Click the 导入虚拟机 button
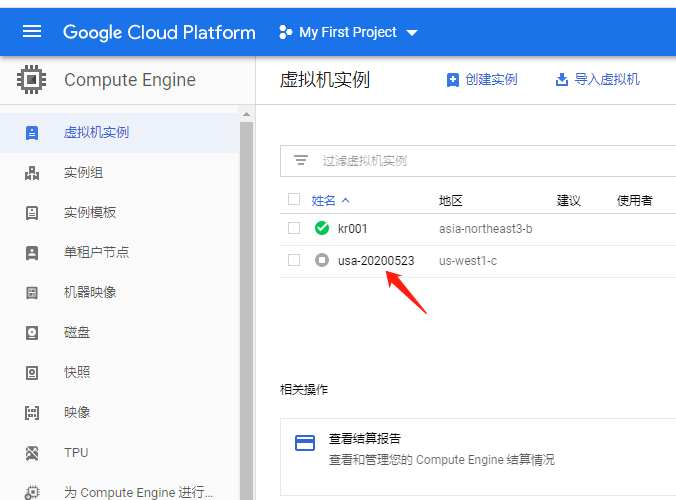The height and width of the screenshot is (500, 676). point(597,79)
